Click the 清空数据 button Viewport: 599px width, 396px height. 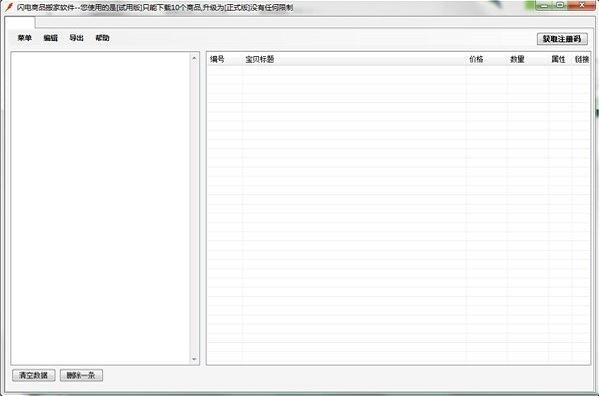point(34,375)
